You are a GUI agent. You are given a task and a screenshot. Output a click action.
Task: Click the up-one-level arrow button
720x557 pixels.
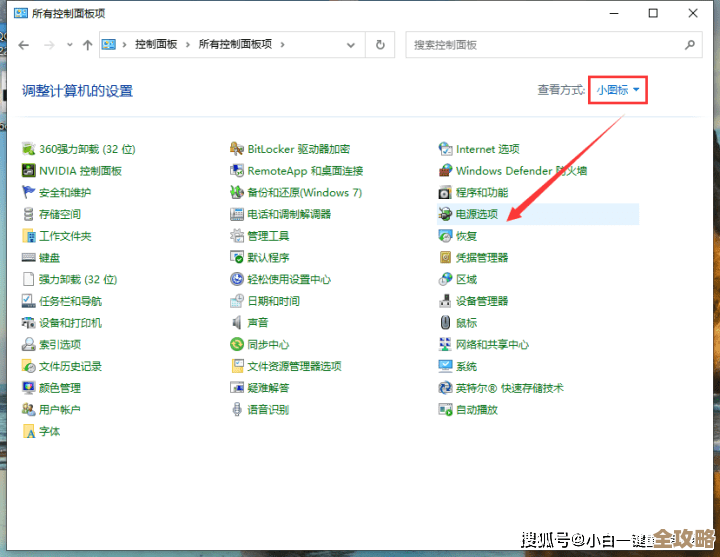(87, 45)
